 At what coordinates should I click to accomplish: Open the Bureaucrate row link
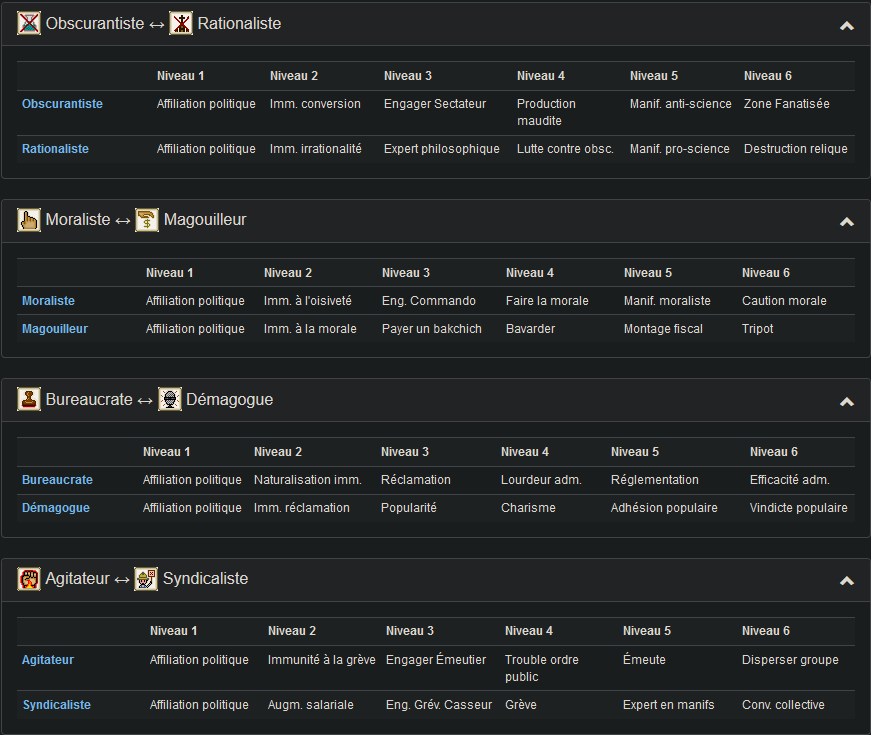[57, 480]
